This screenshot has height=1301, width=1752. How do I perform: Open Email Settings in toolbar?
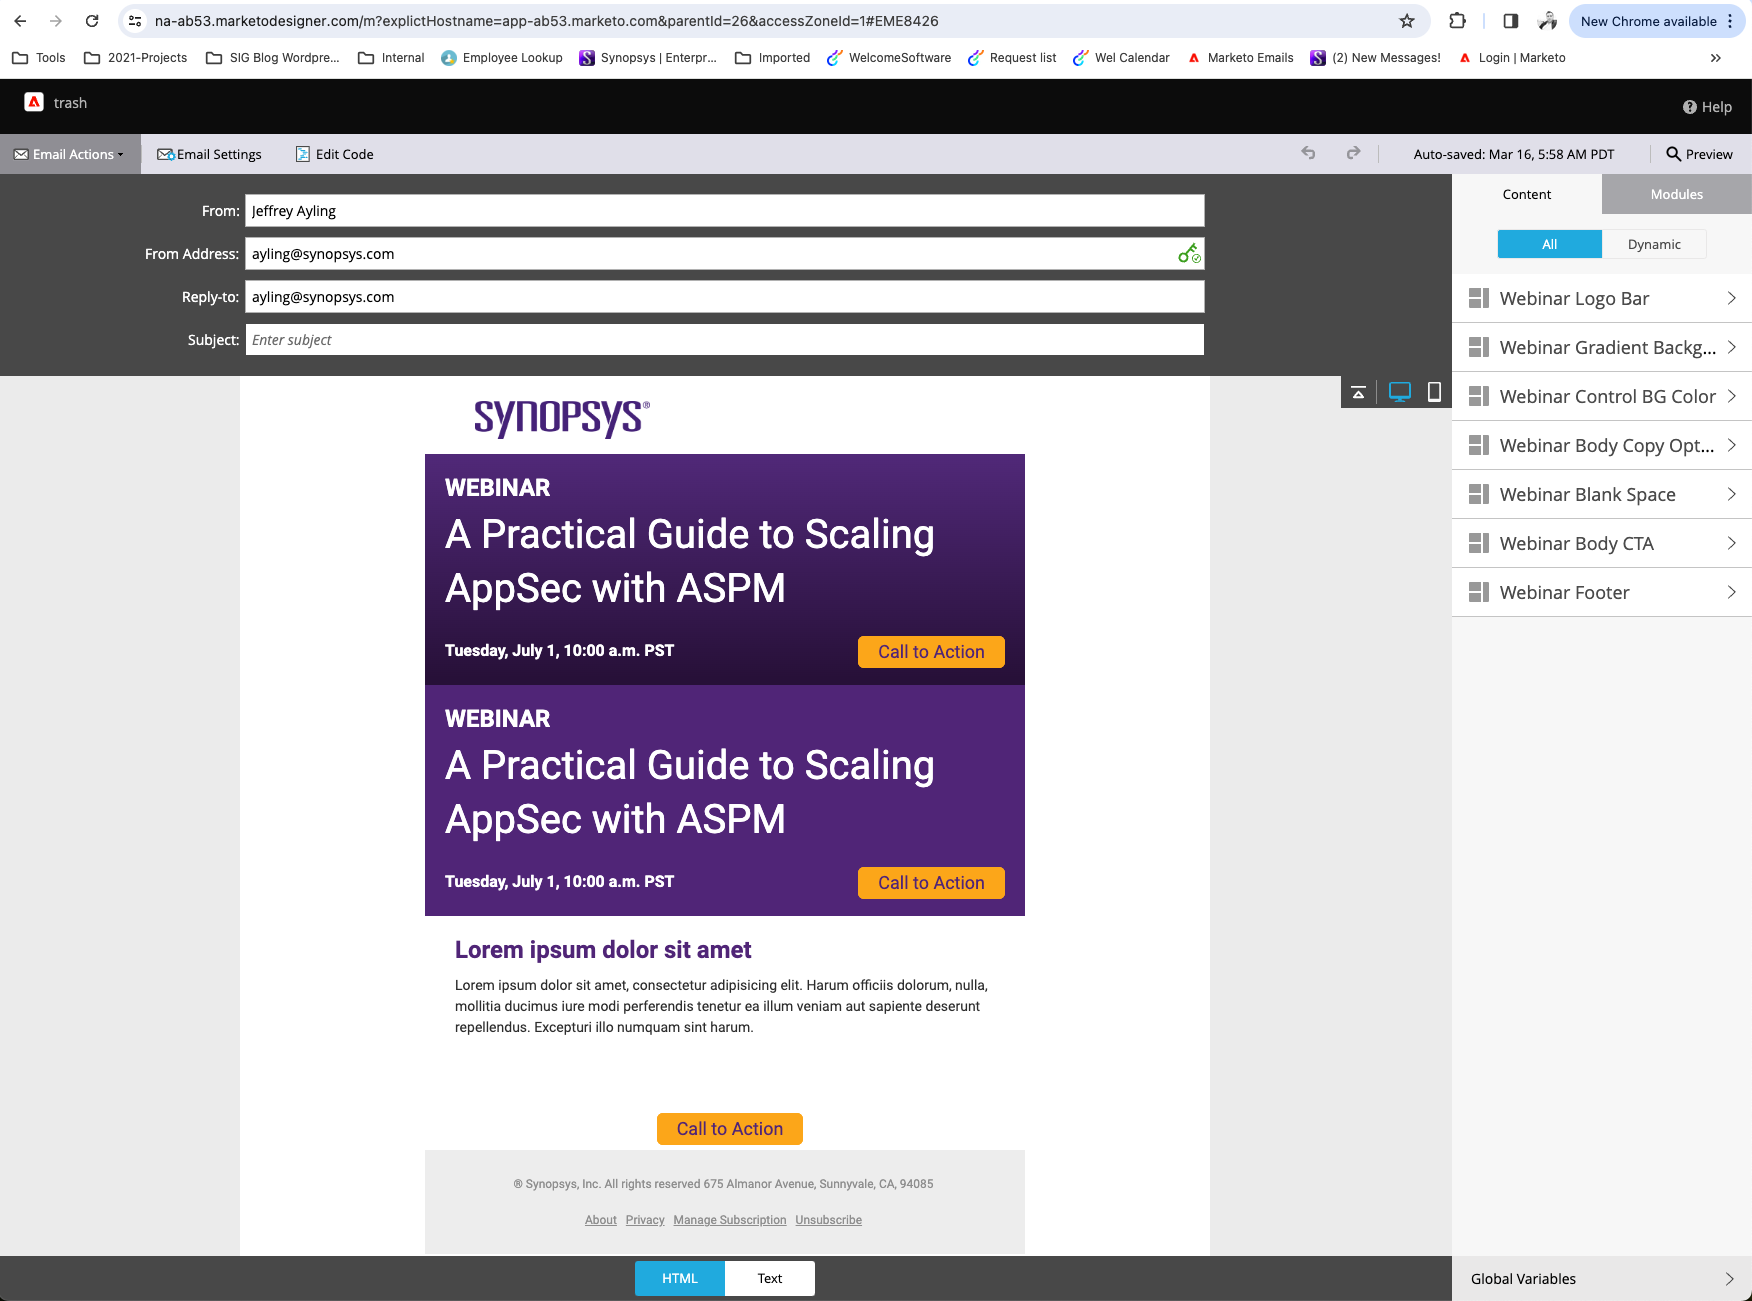click(x=209, y=154)
